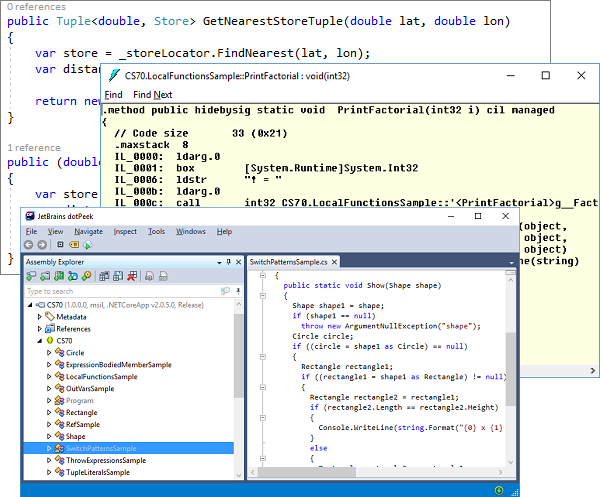
Task: Select ExpressionBodiedMemberSample in the tree
Action: pyautogui.click(x=119, y=365)
